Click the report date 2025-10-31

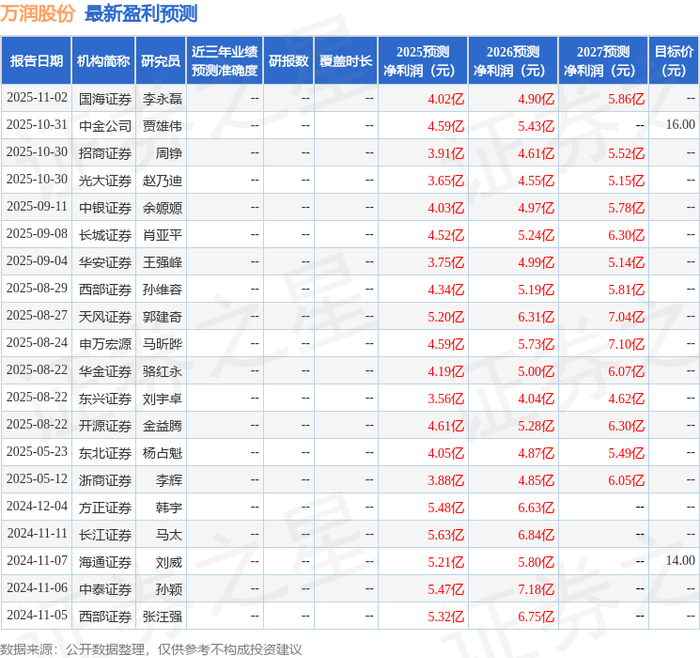[37, 125]
